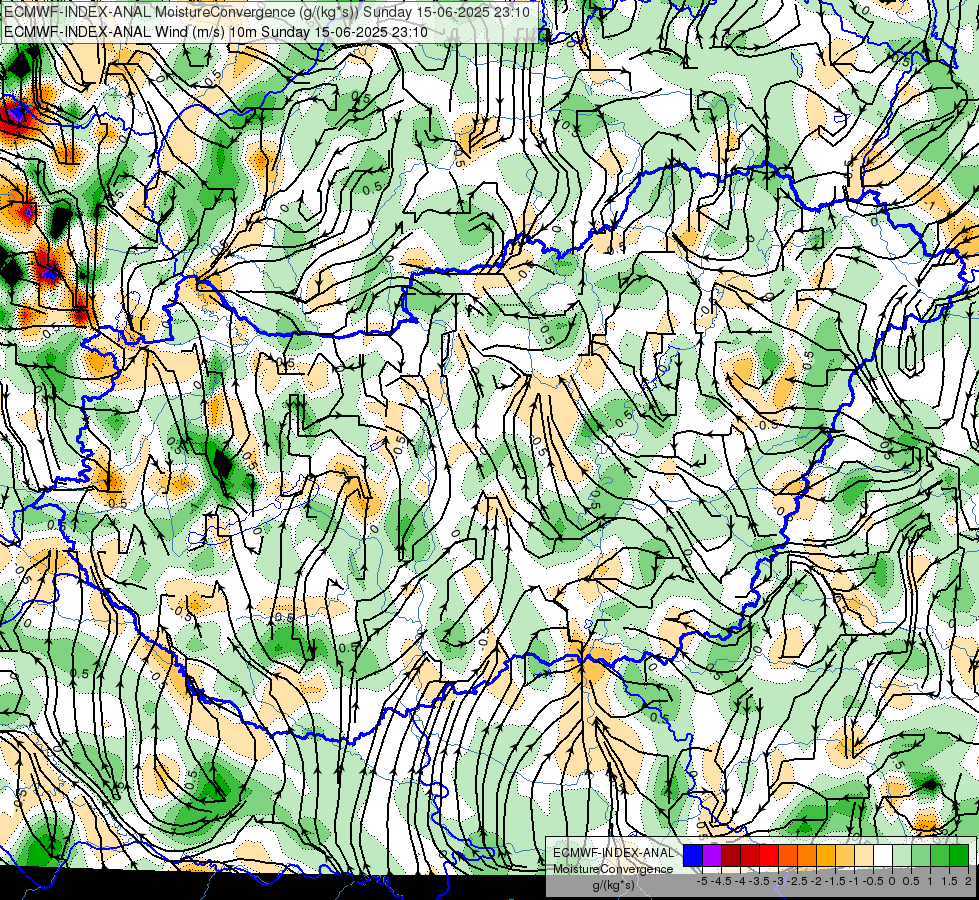
Task: Click the -2.5 tick label on legend
Action: (x=797, y=881)
